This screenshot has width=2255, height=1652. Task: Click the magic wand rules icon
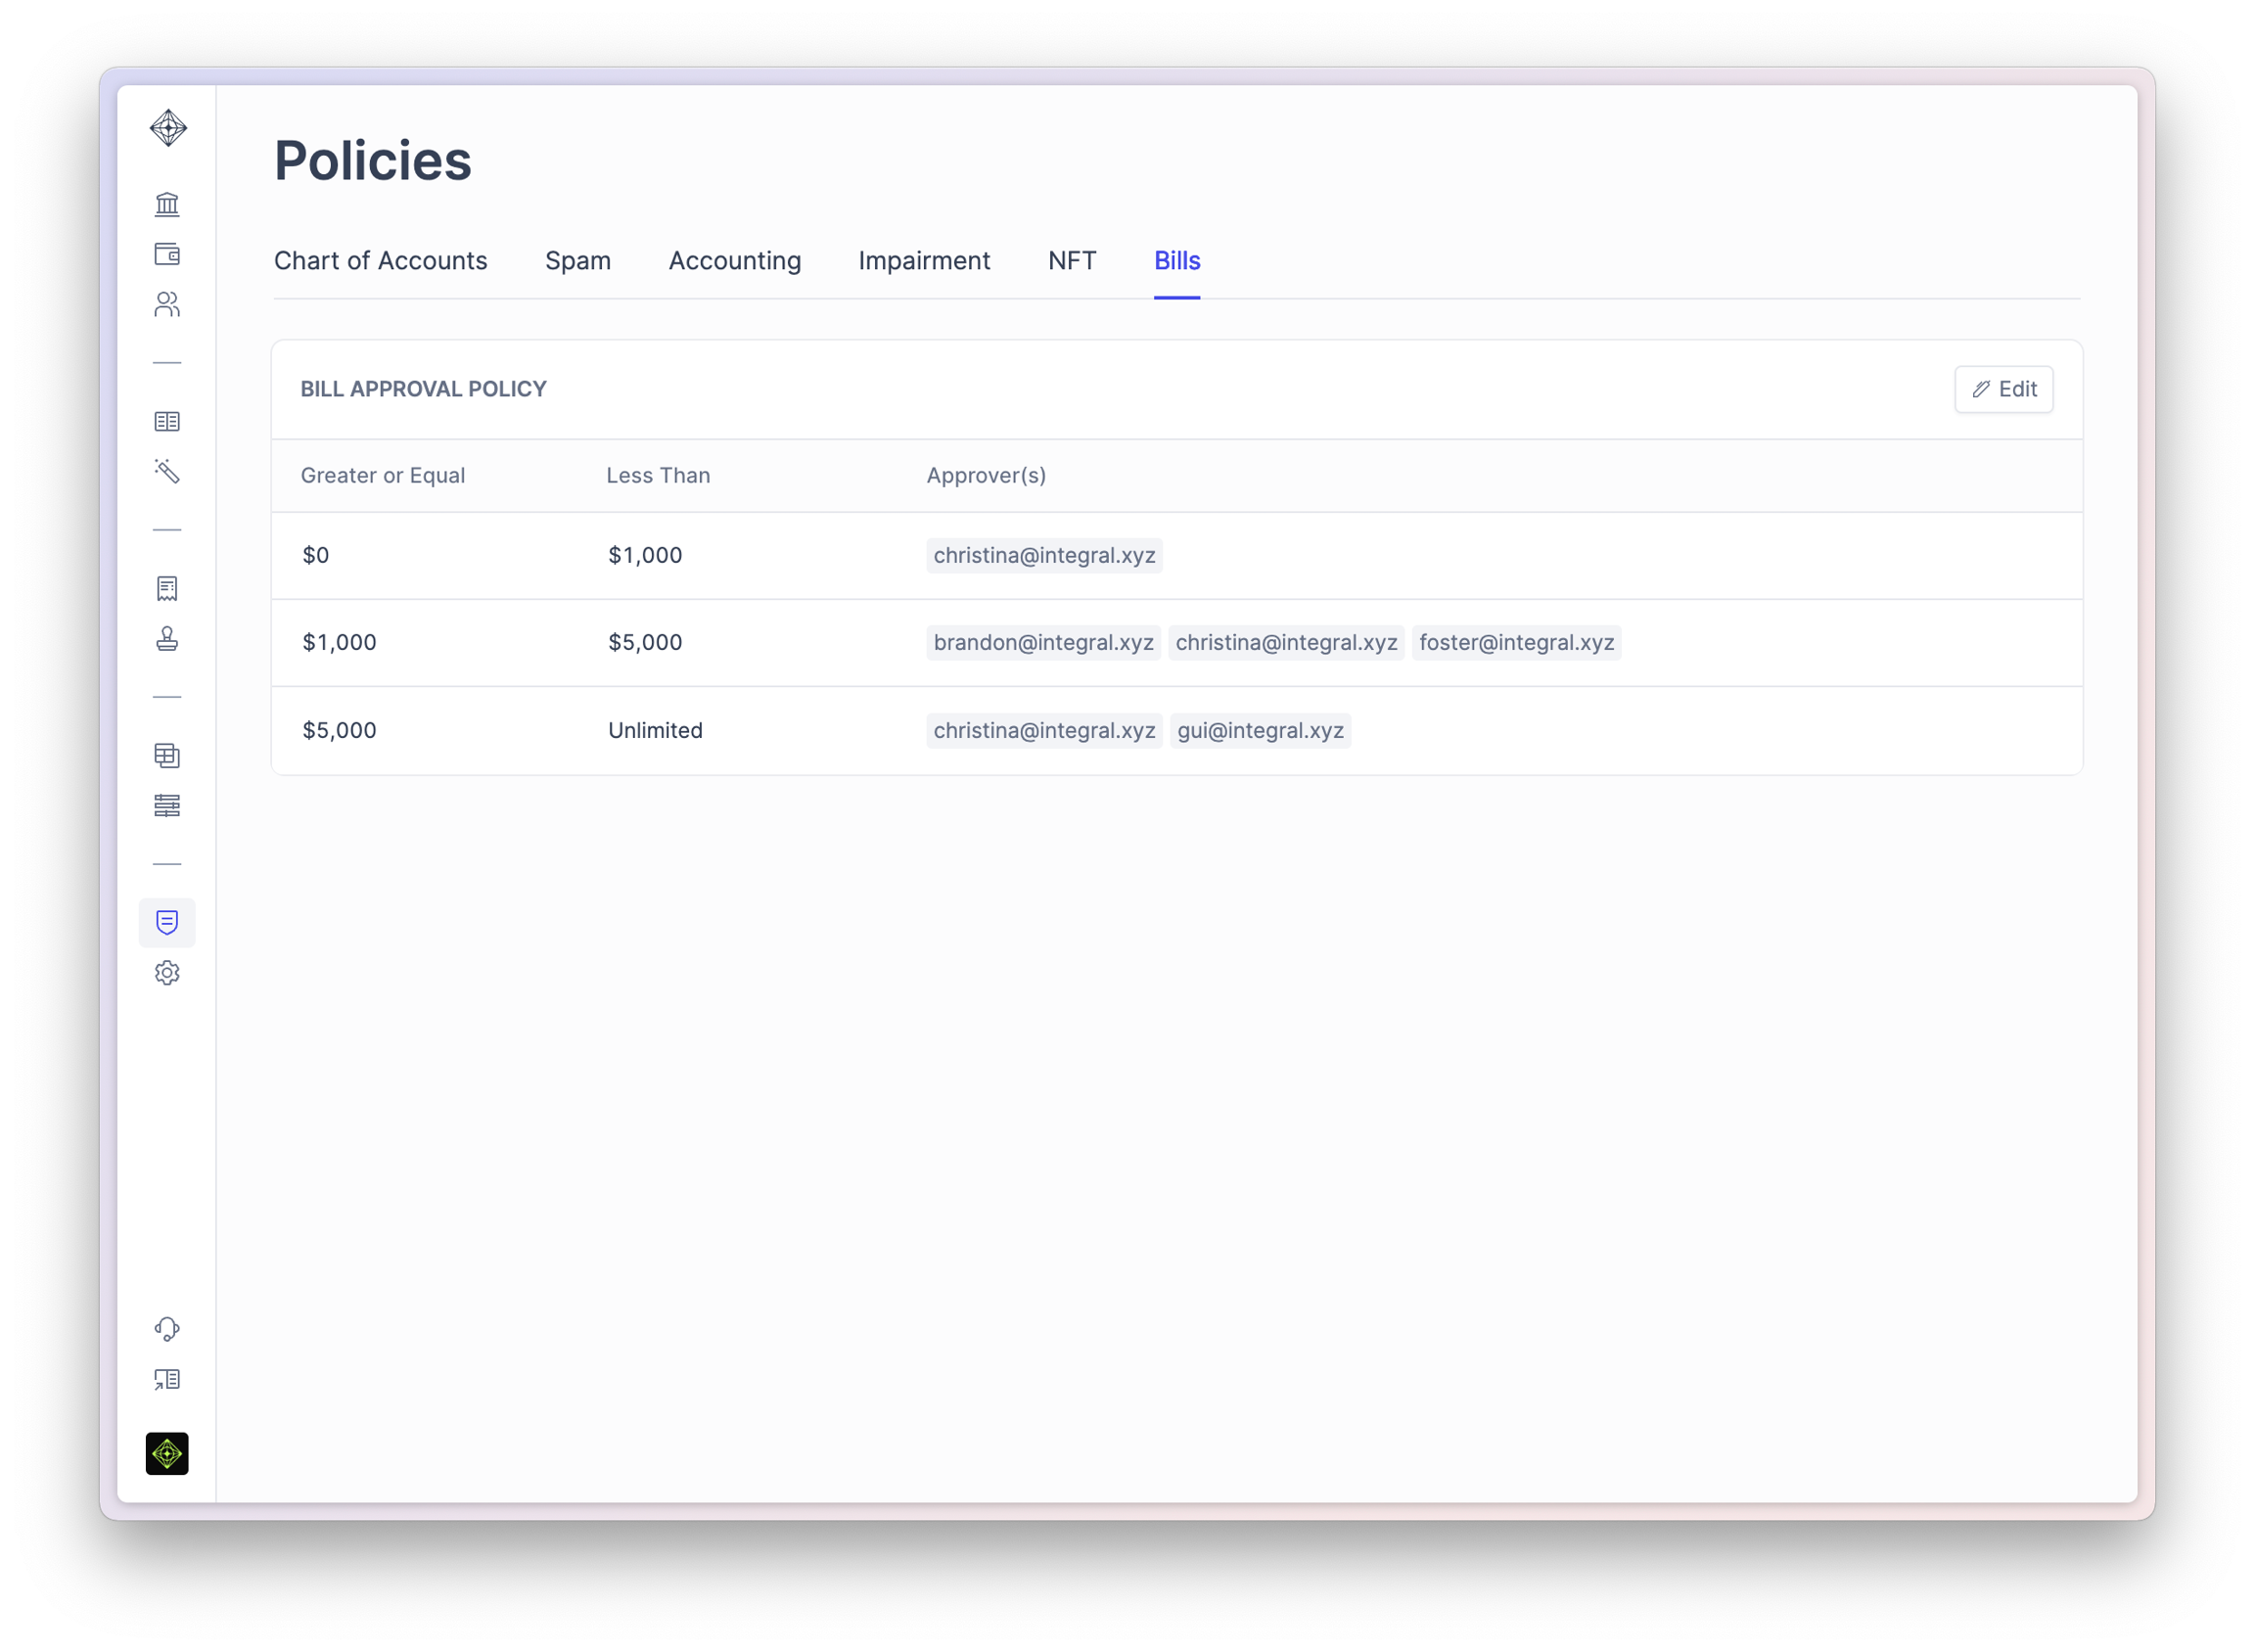click(167, 471)
